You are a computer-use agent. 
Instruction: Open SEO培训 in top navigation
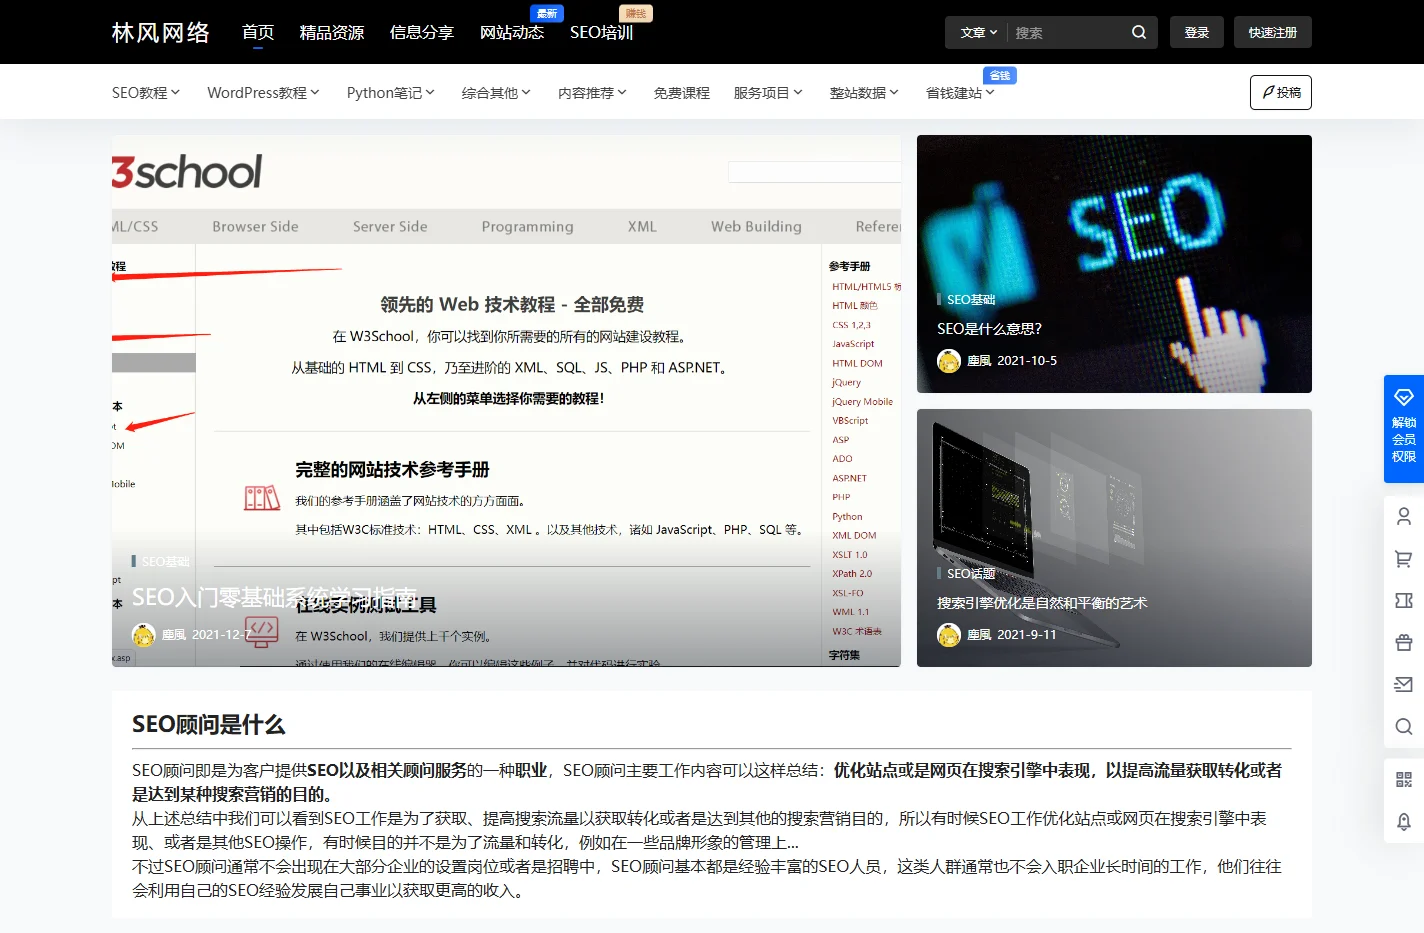coord(601,32)
